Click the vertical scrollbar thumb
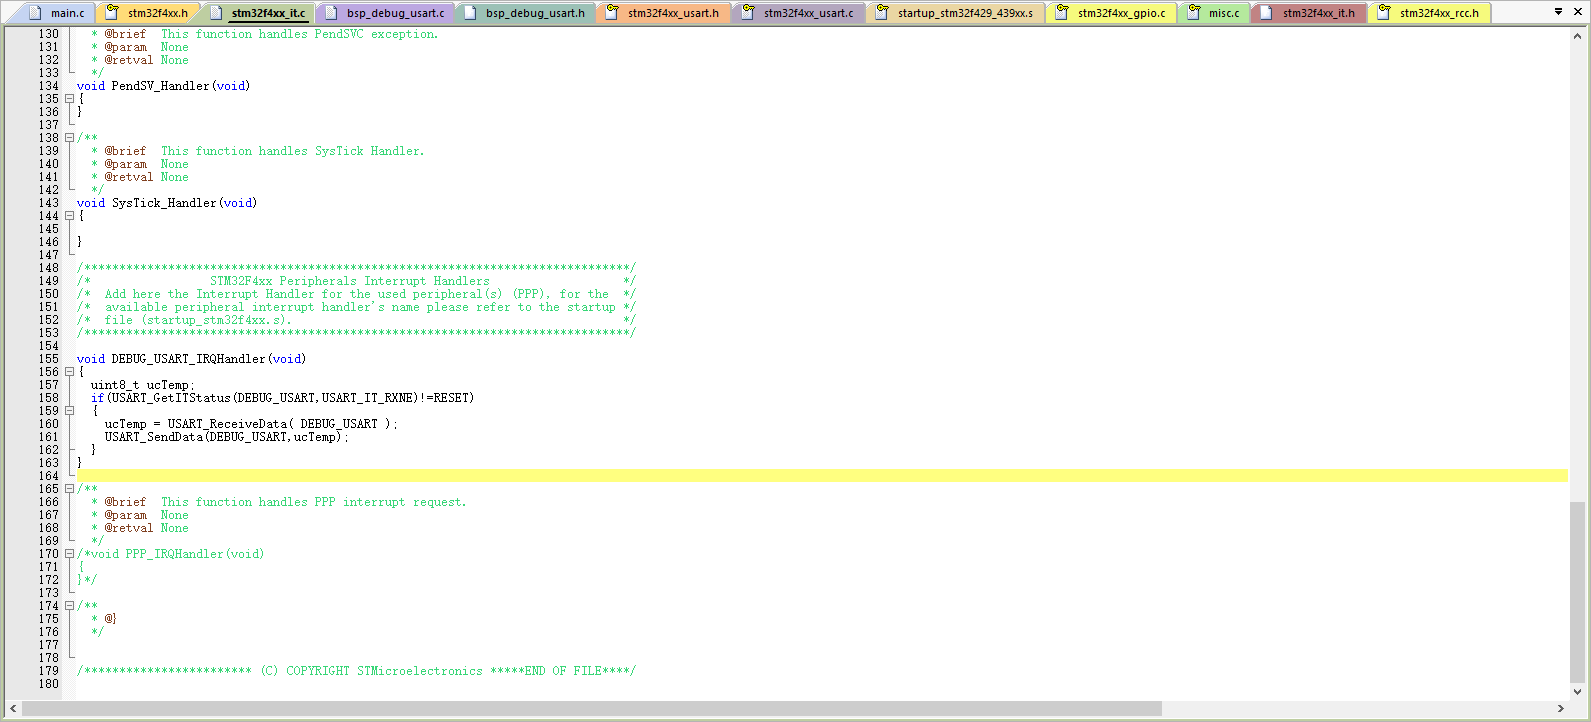Image resolution: width=1591 pixels, height=722 pixels. (1578, 591)
